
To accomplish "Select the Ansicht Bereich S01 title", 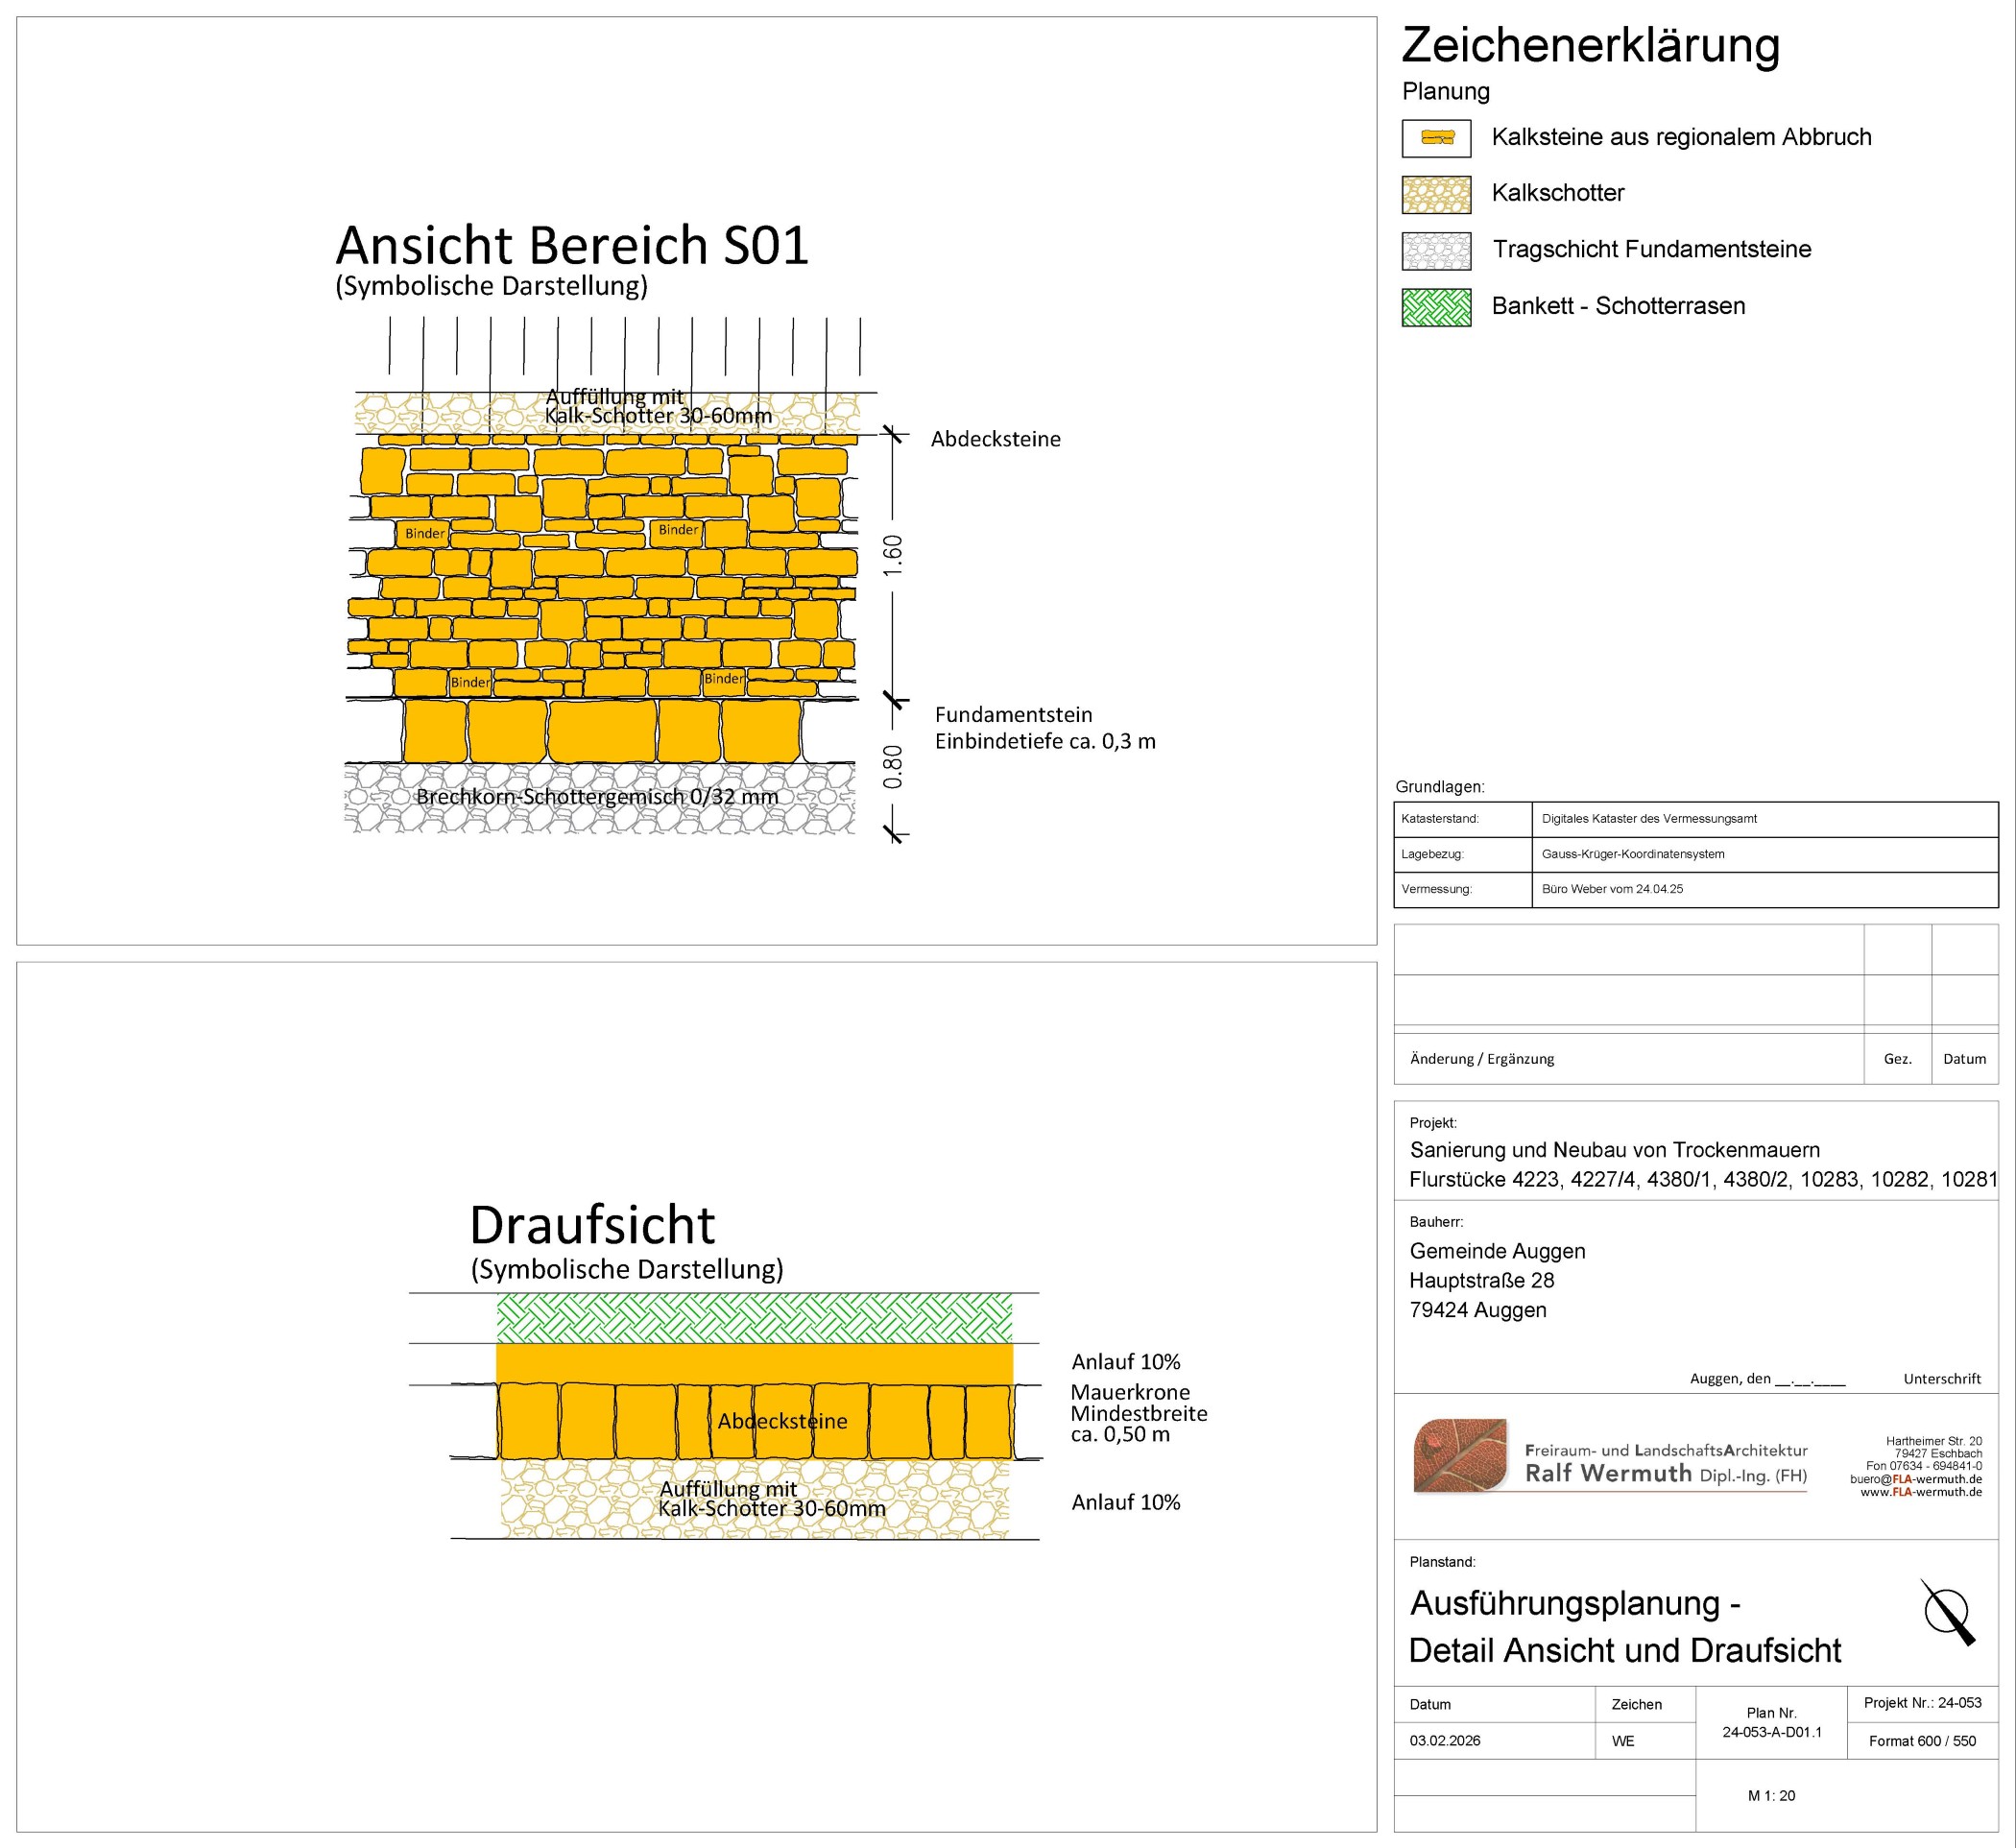I will [571, 245].
